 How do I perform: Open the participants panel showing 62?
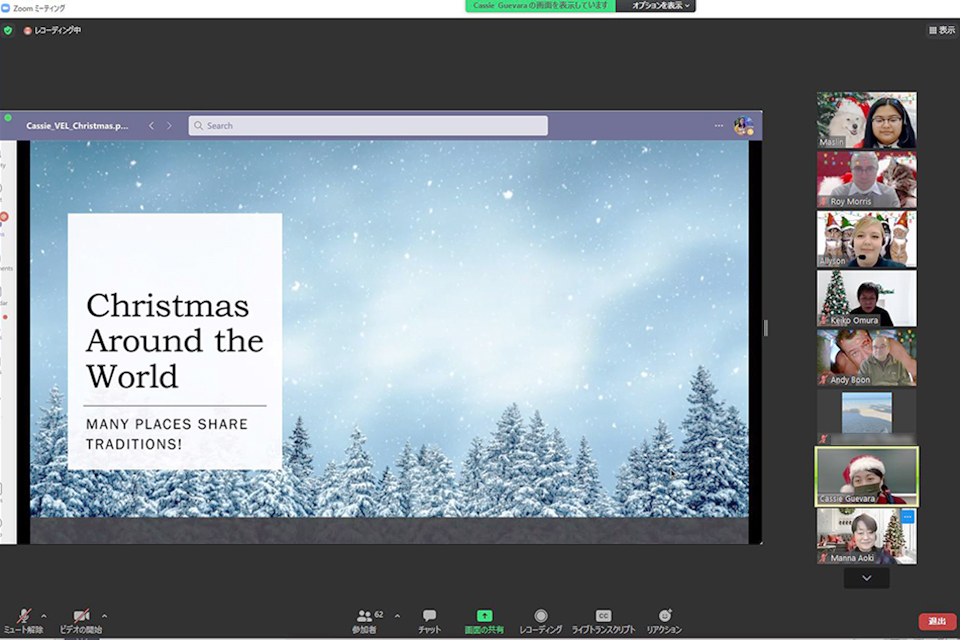367,620
